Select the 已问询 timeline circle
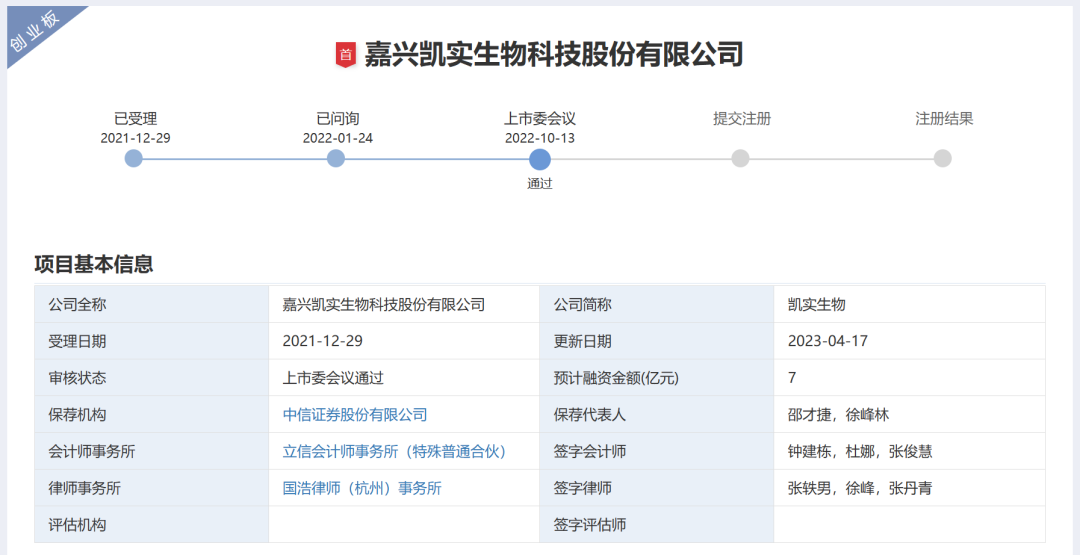This screenshot has height=555, width=1080. pos(336,158)
